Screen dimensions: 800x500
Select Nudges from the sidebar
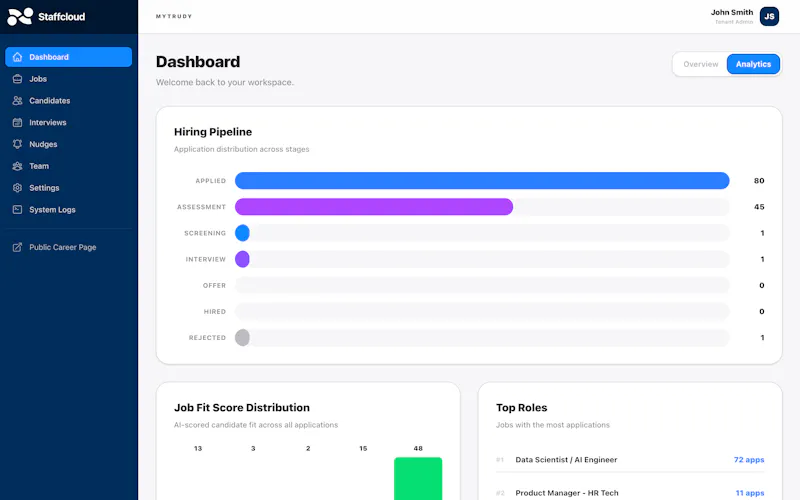(x=68, y=144)
